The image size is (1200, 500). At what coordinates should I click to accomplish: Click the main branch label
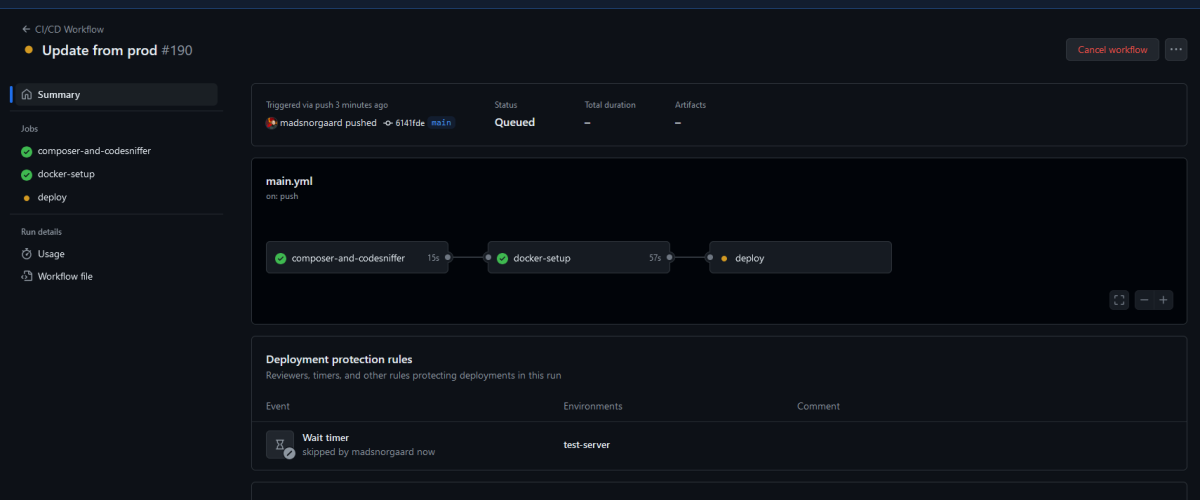(x=441, y=123)
